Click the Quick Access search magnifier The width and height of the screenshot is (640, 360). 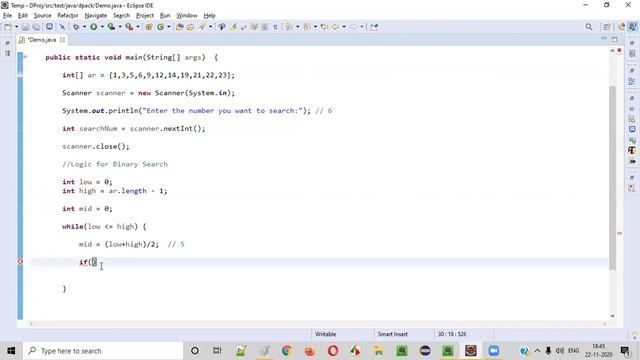pyautogui.click(x=589, y=27)
